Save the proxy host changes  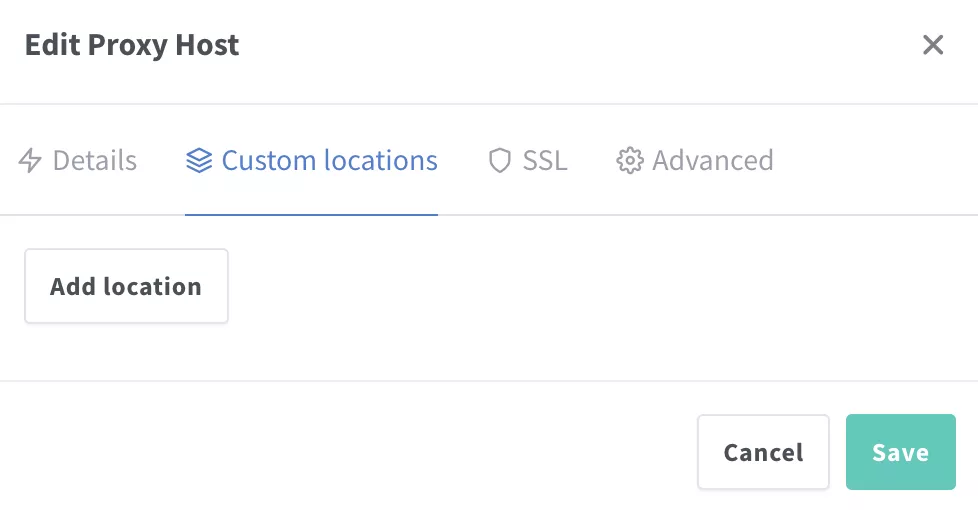(900, 453)
